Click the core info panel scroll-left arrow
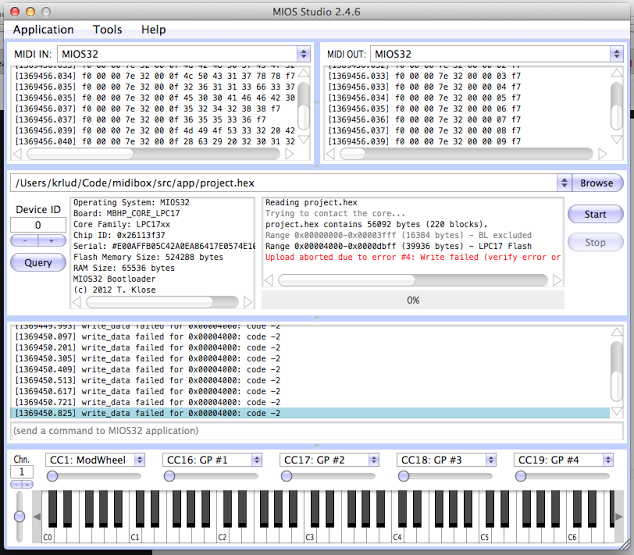634x555 pixels. point(77,302)
